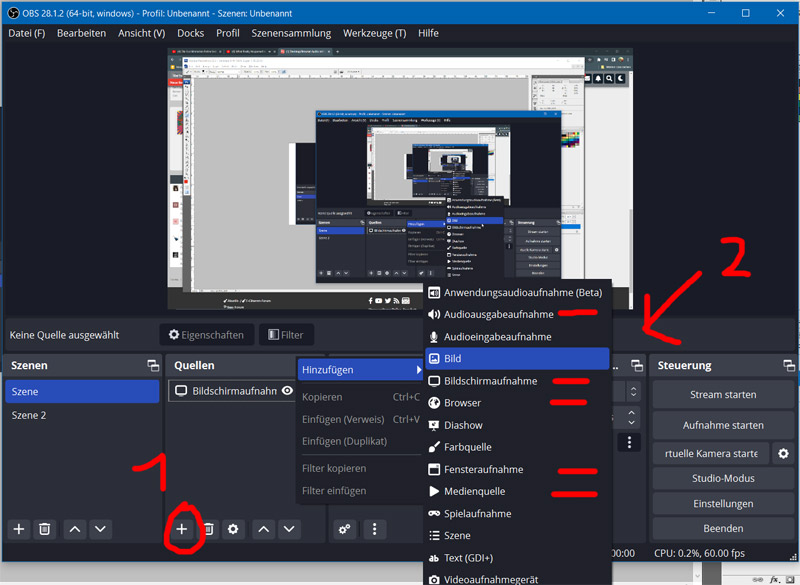The image size is (800, 585).
Task: Toggle visibility eye of Bildschirmaufnahme source
Action: pos(288,391)
